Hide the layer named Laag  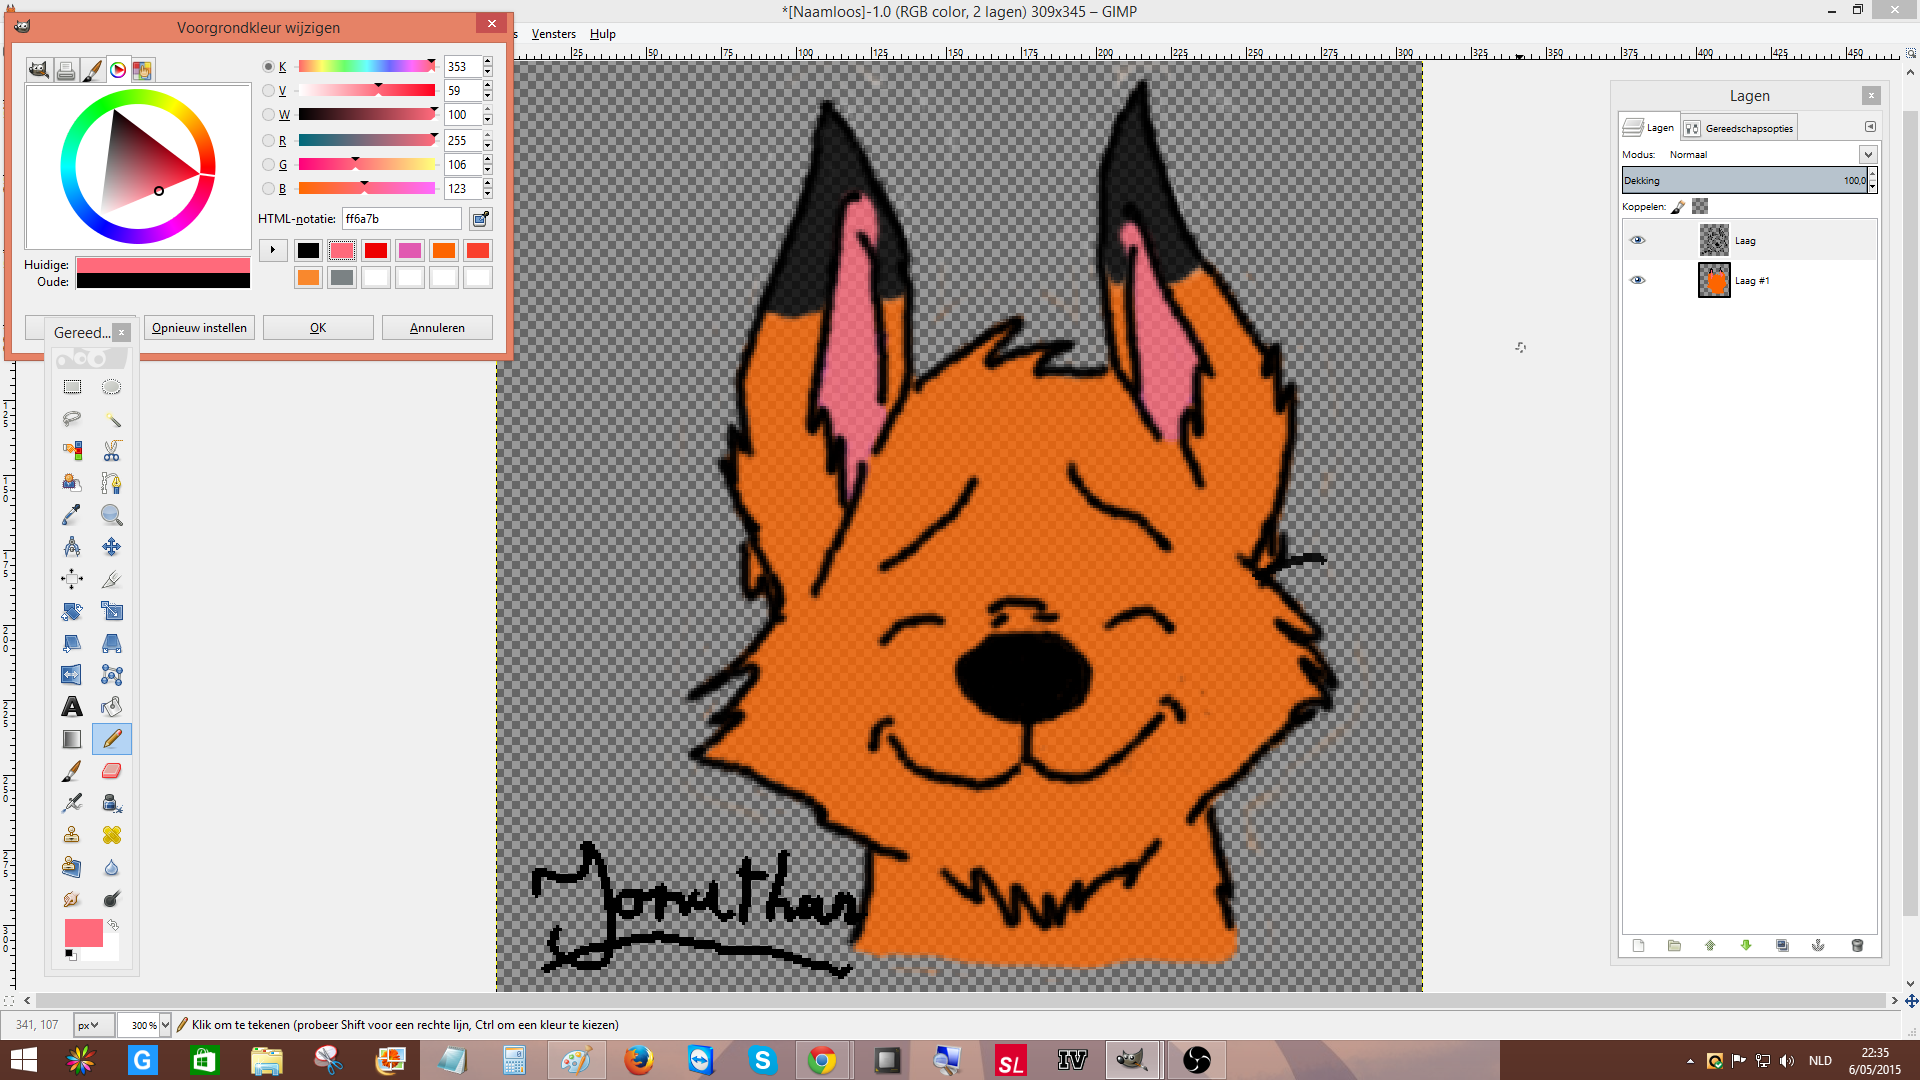coord(1639,240)
